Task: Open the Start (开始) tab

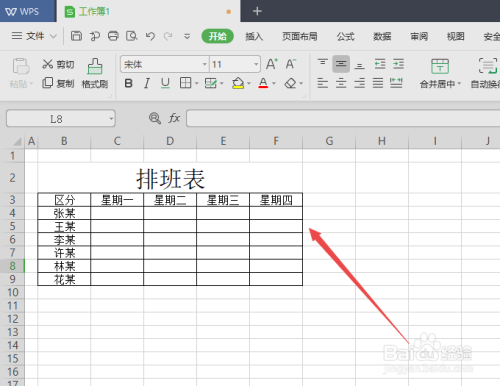Action: pyautogui.click(x=218, y=36)
